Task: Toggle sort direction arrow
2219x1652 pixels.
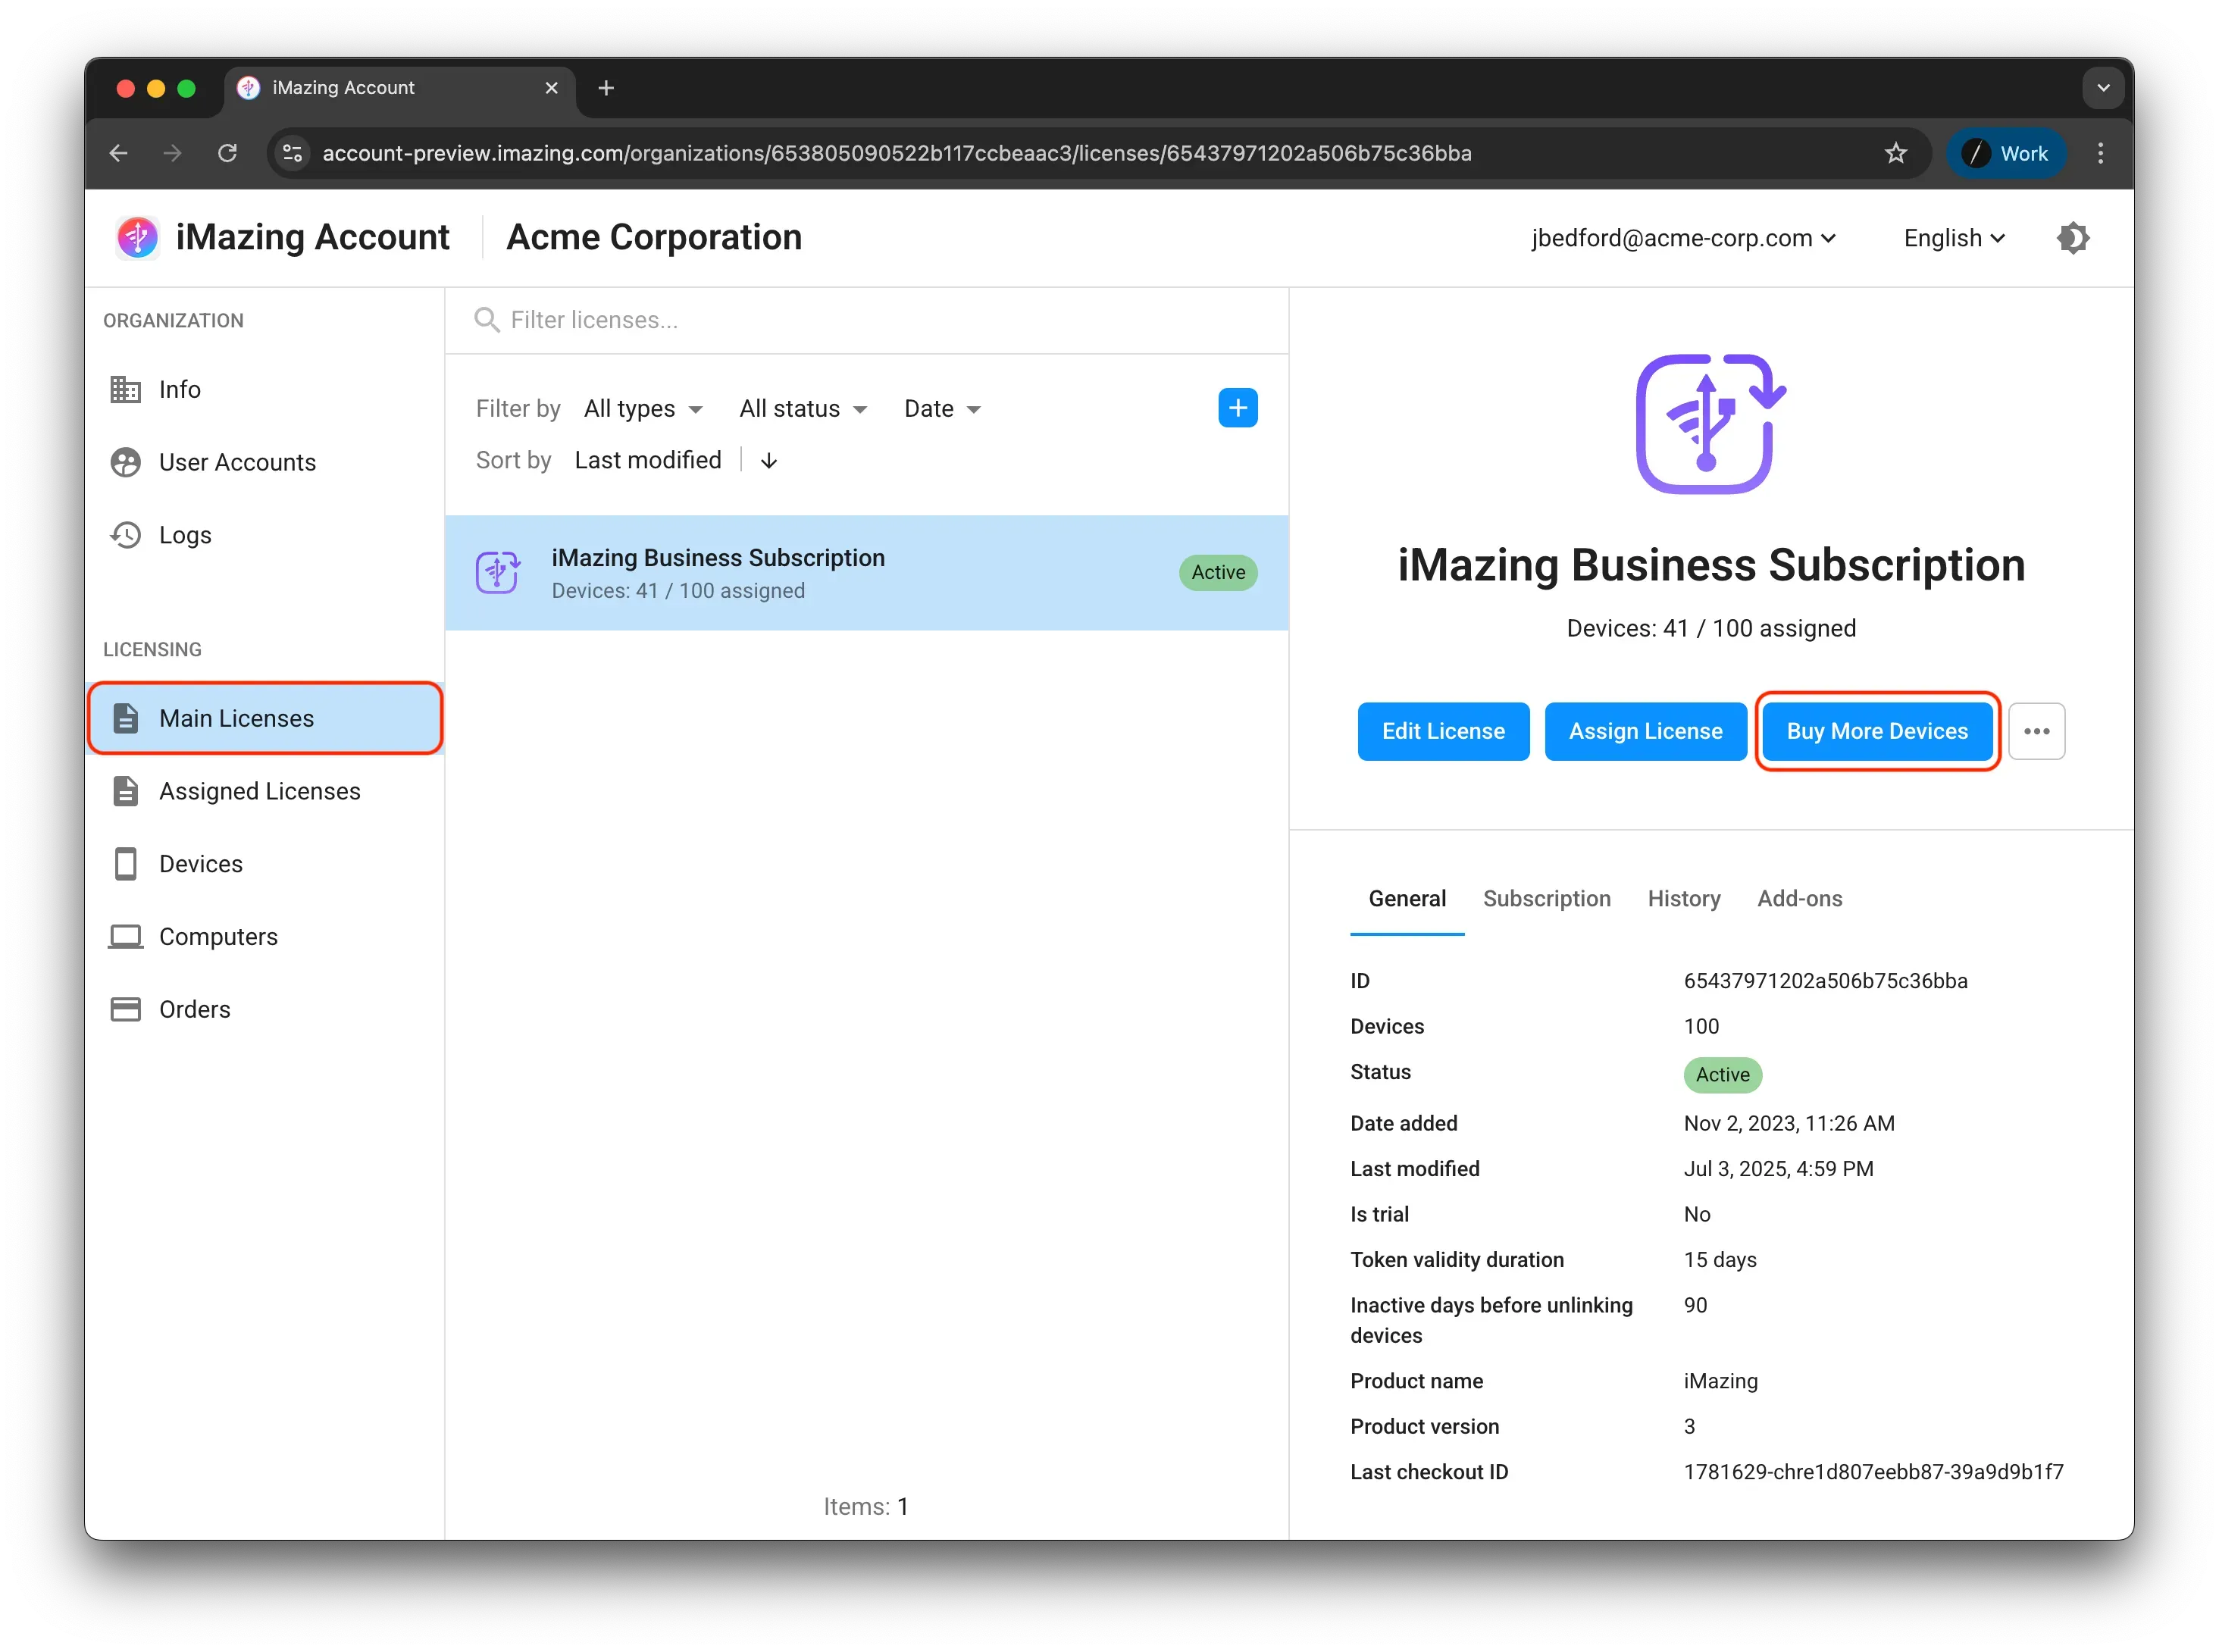Action: click(768, 461)
